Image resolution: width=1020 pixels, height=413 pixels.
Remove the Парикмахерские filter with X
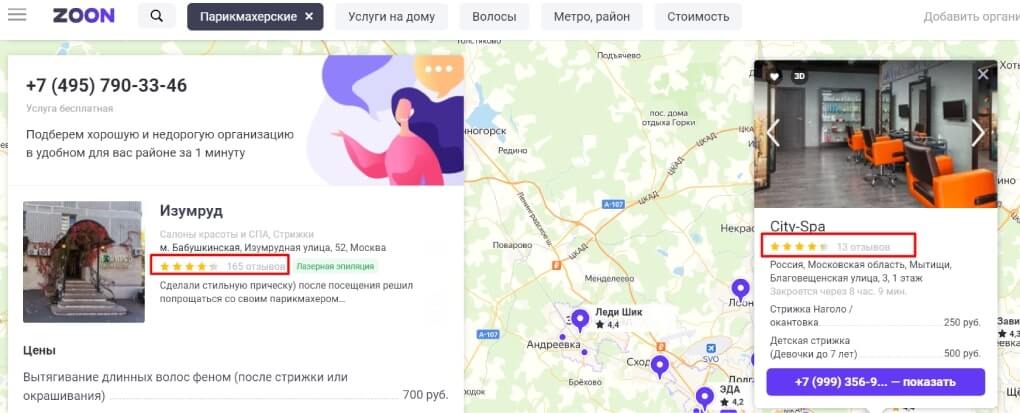click(x=309, y=16)
